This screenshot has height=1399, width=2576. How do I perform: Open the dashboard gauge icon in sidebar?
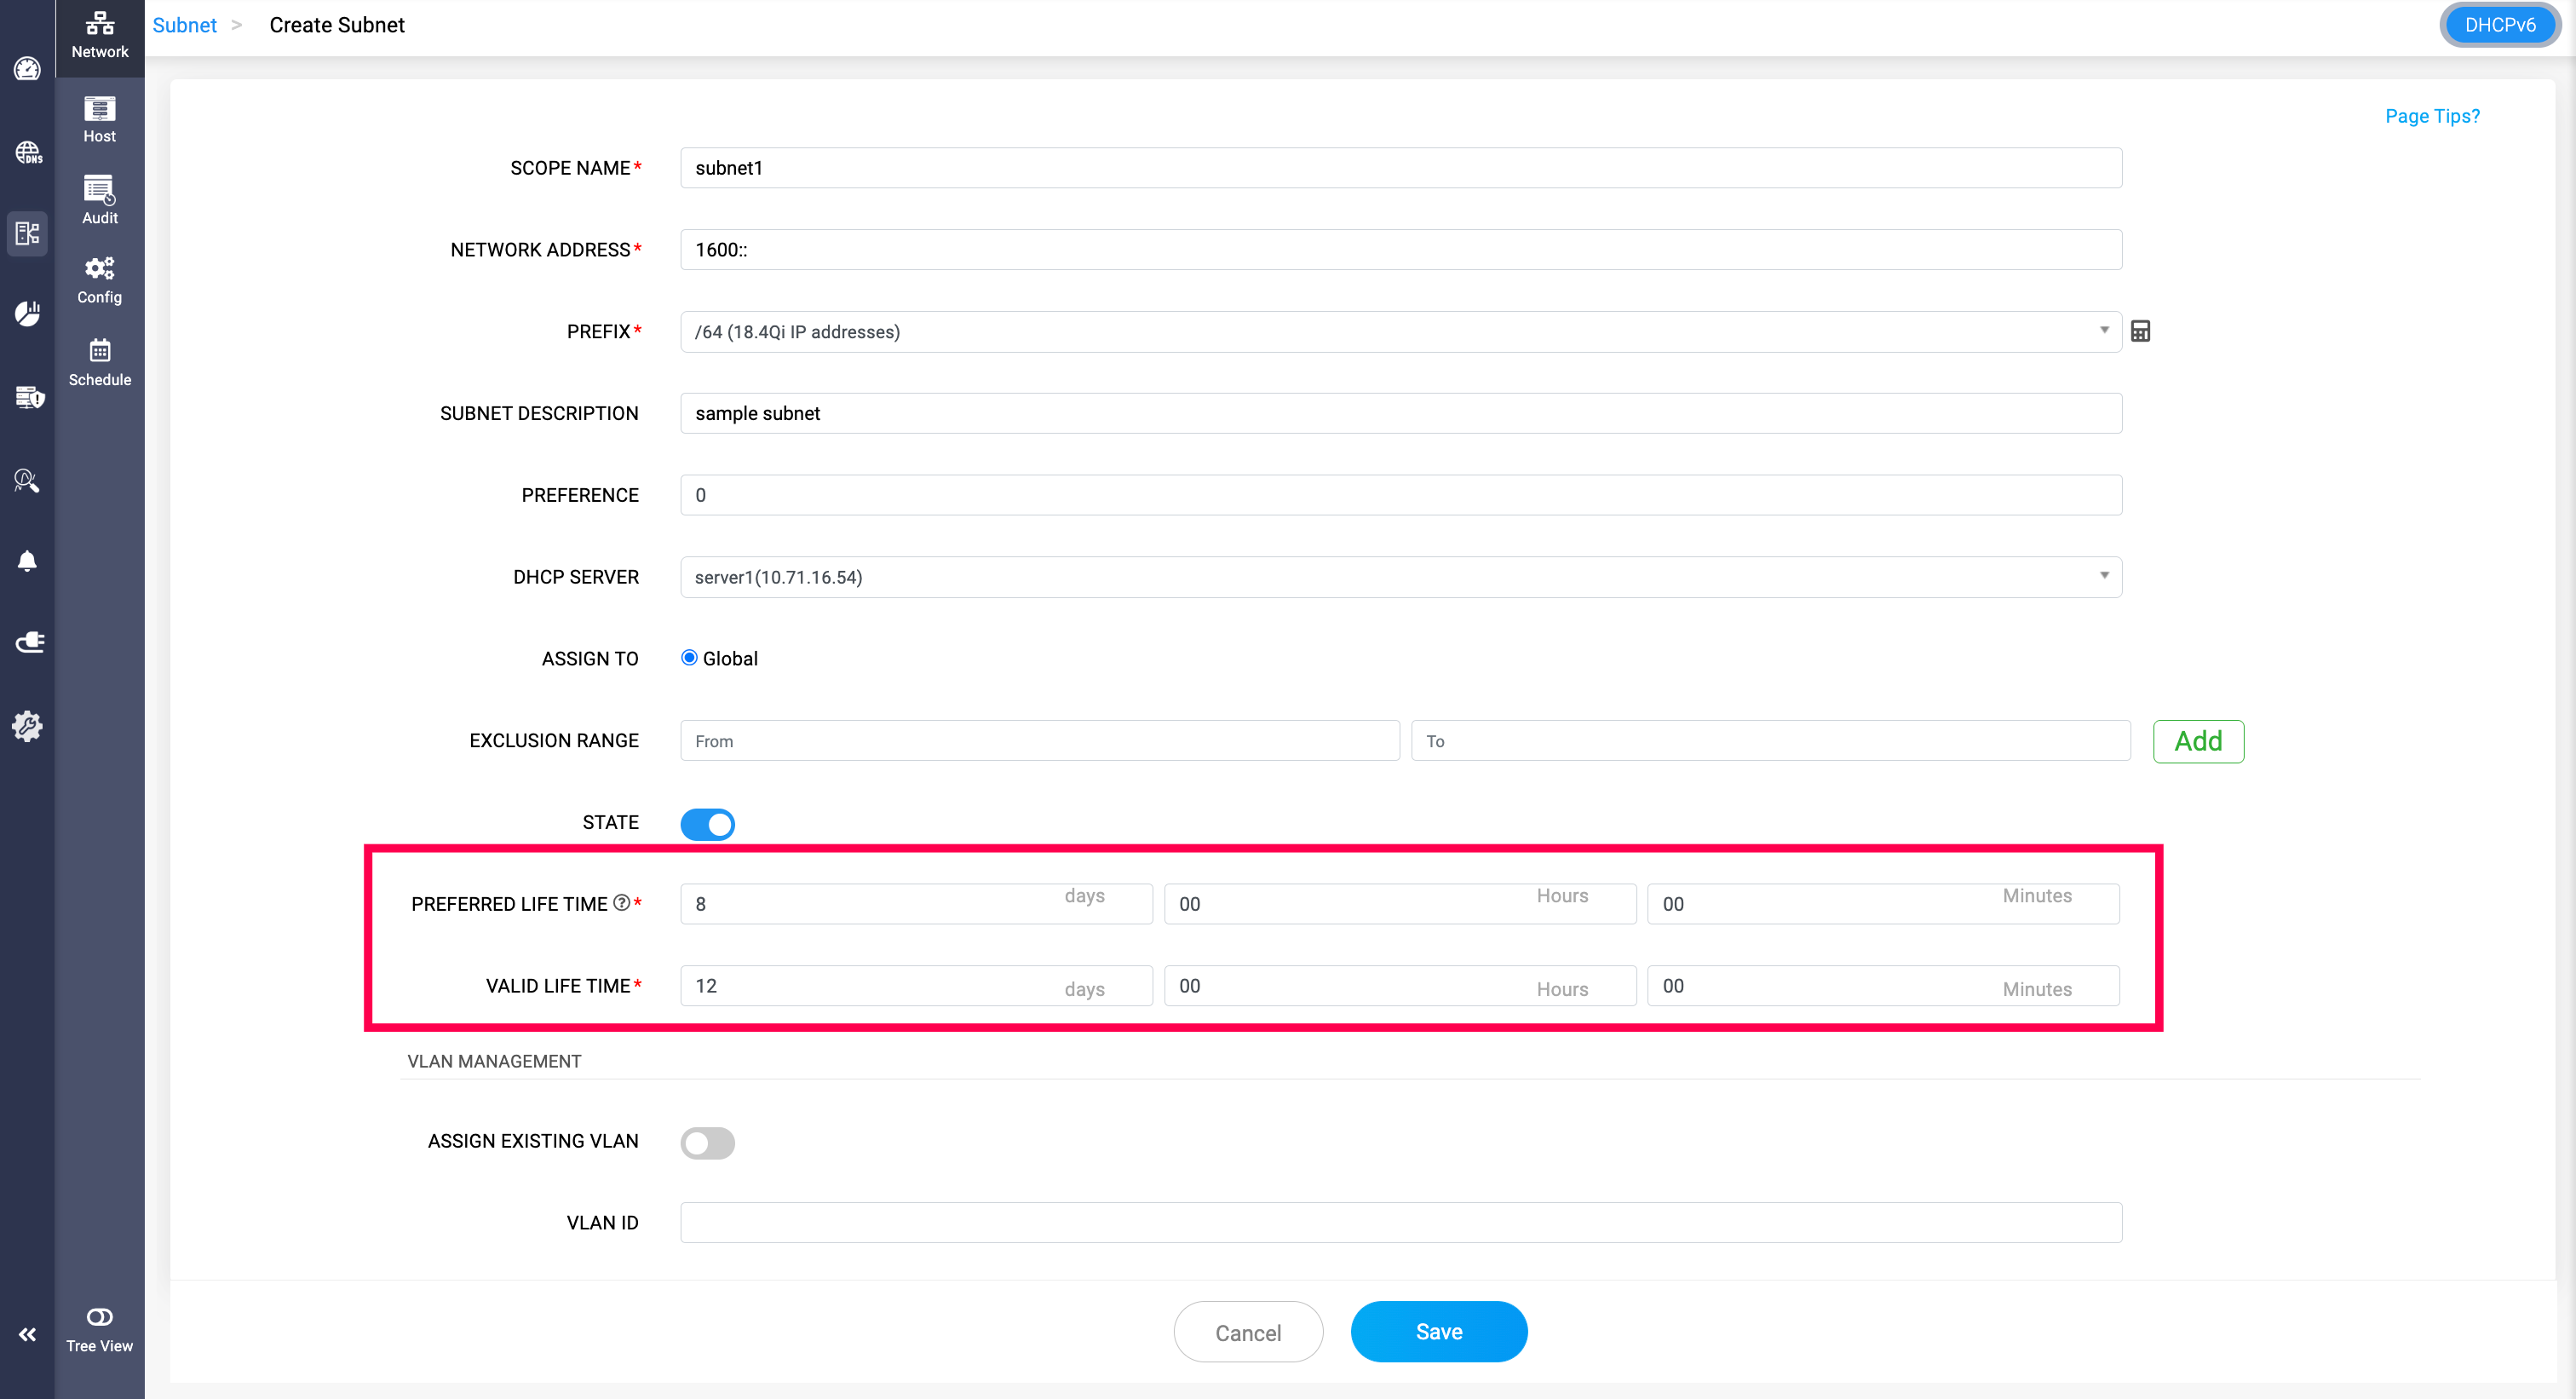(x=27, y=69)
